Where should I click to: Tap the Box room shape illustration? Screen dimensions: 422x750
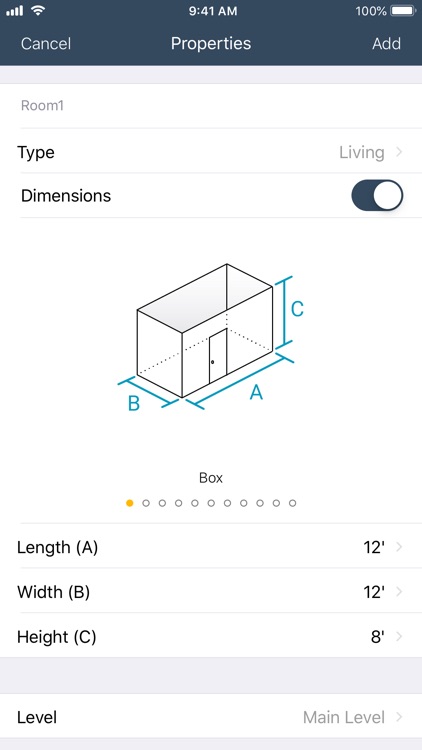pos(211,337)
